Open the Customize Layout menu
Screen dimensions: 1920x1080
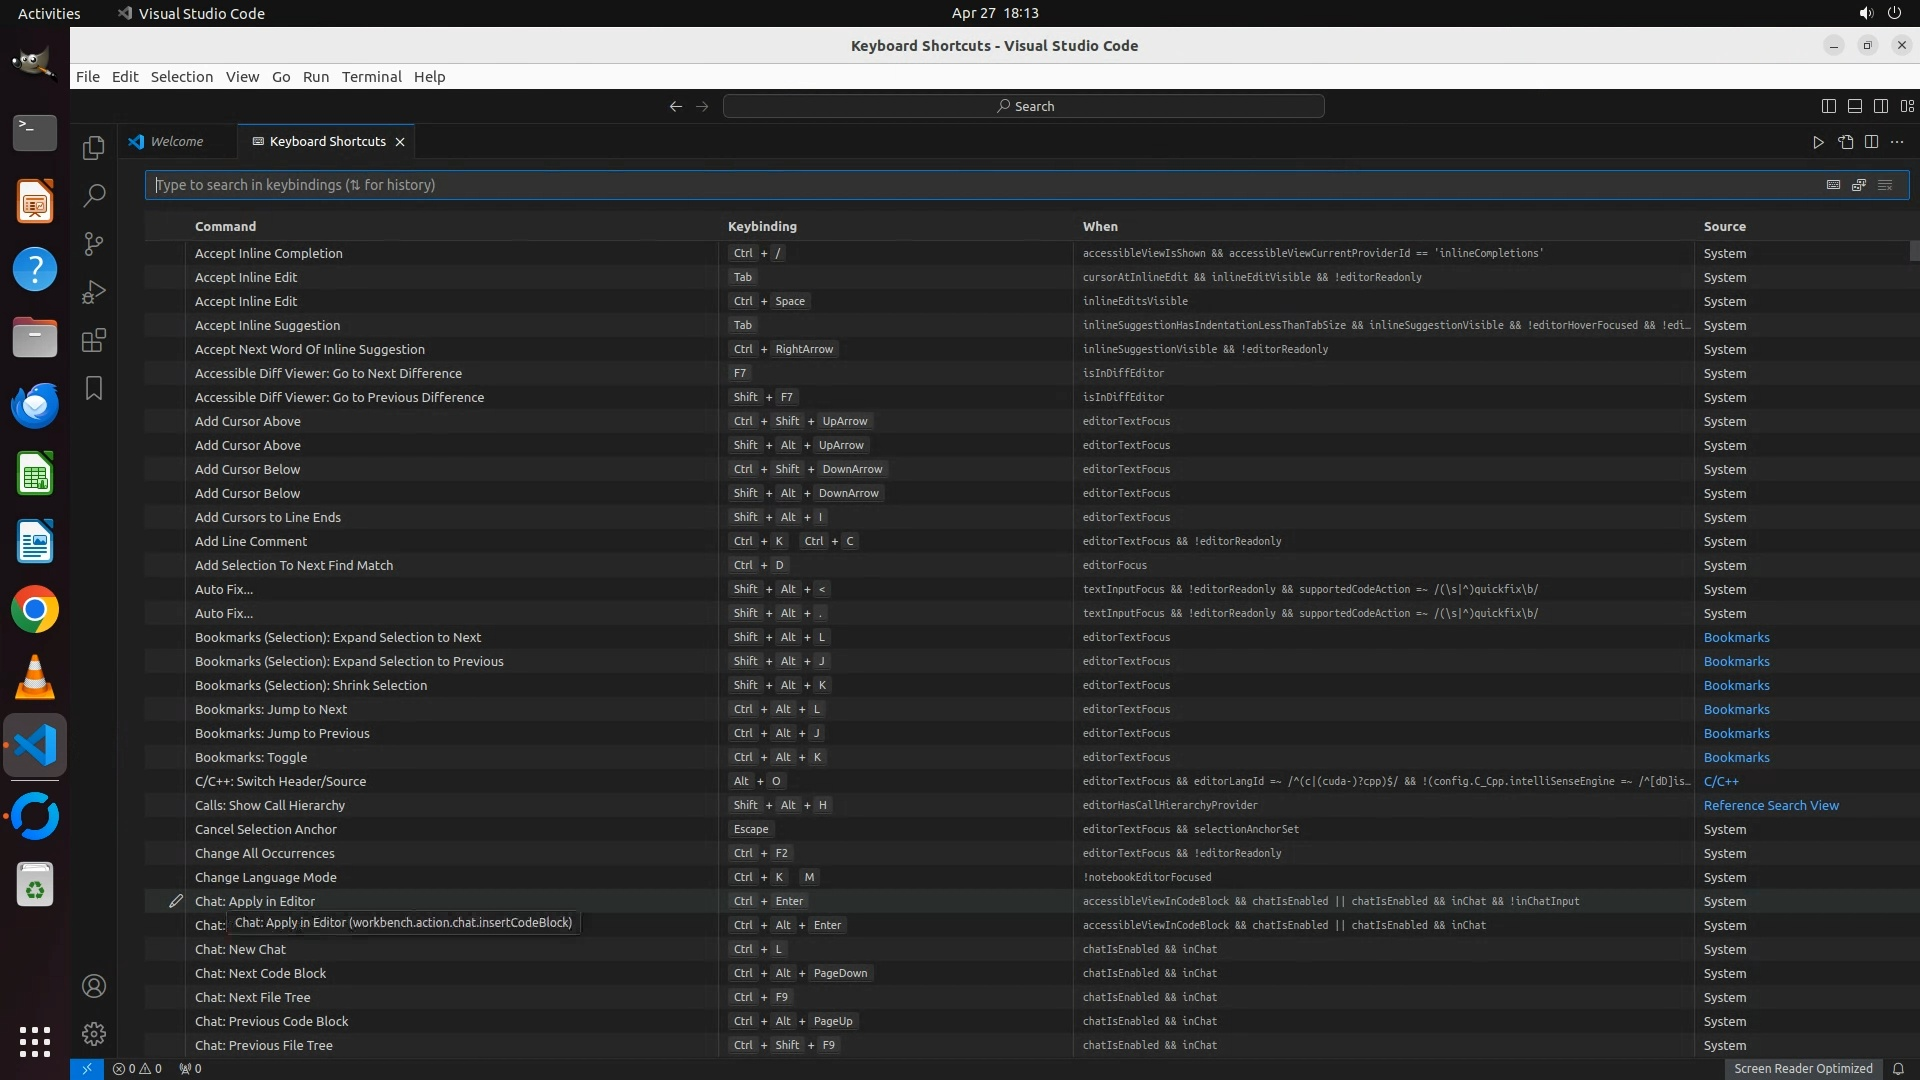[1907, 106]
